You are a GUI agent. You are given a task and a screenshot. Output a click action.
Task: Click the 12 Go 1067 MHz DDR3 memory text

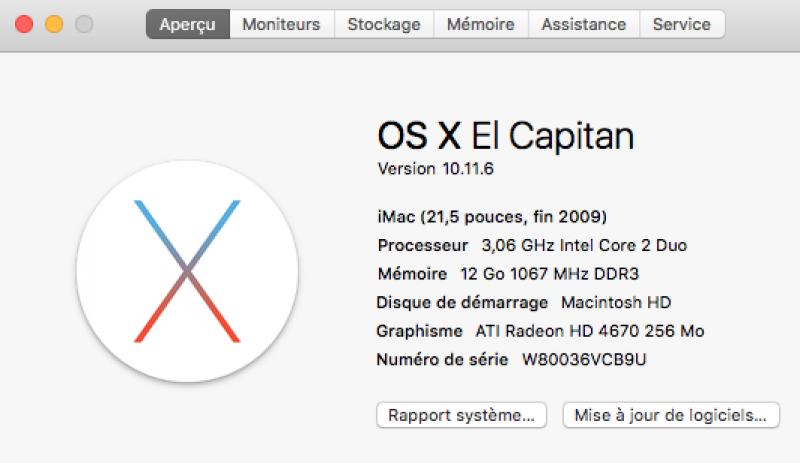[x=534, y=274]
